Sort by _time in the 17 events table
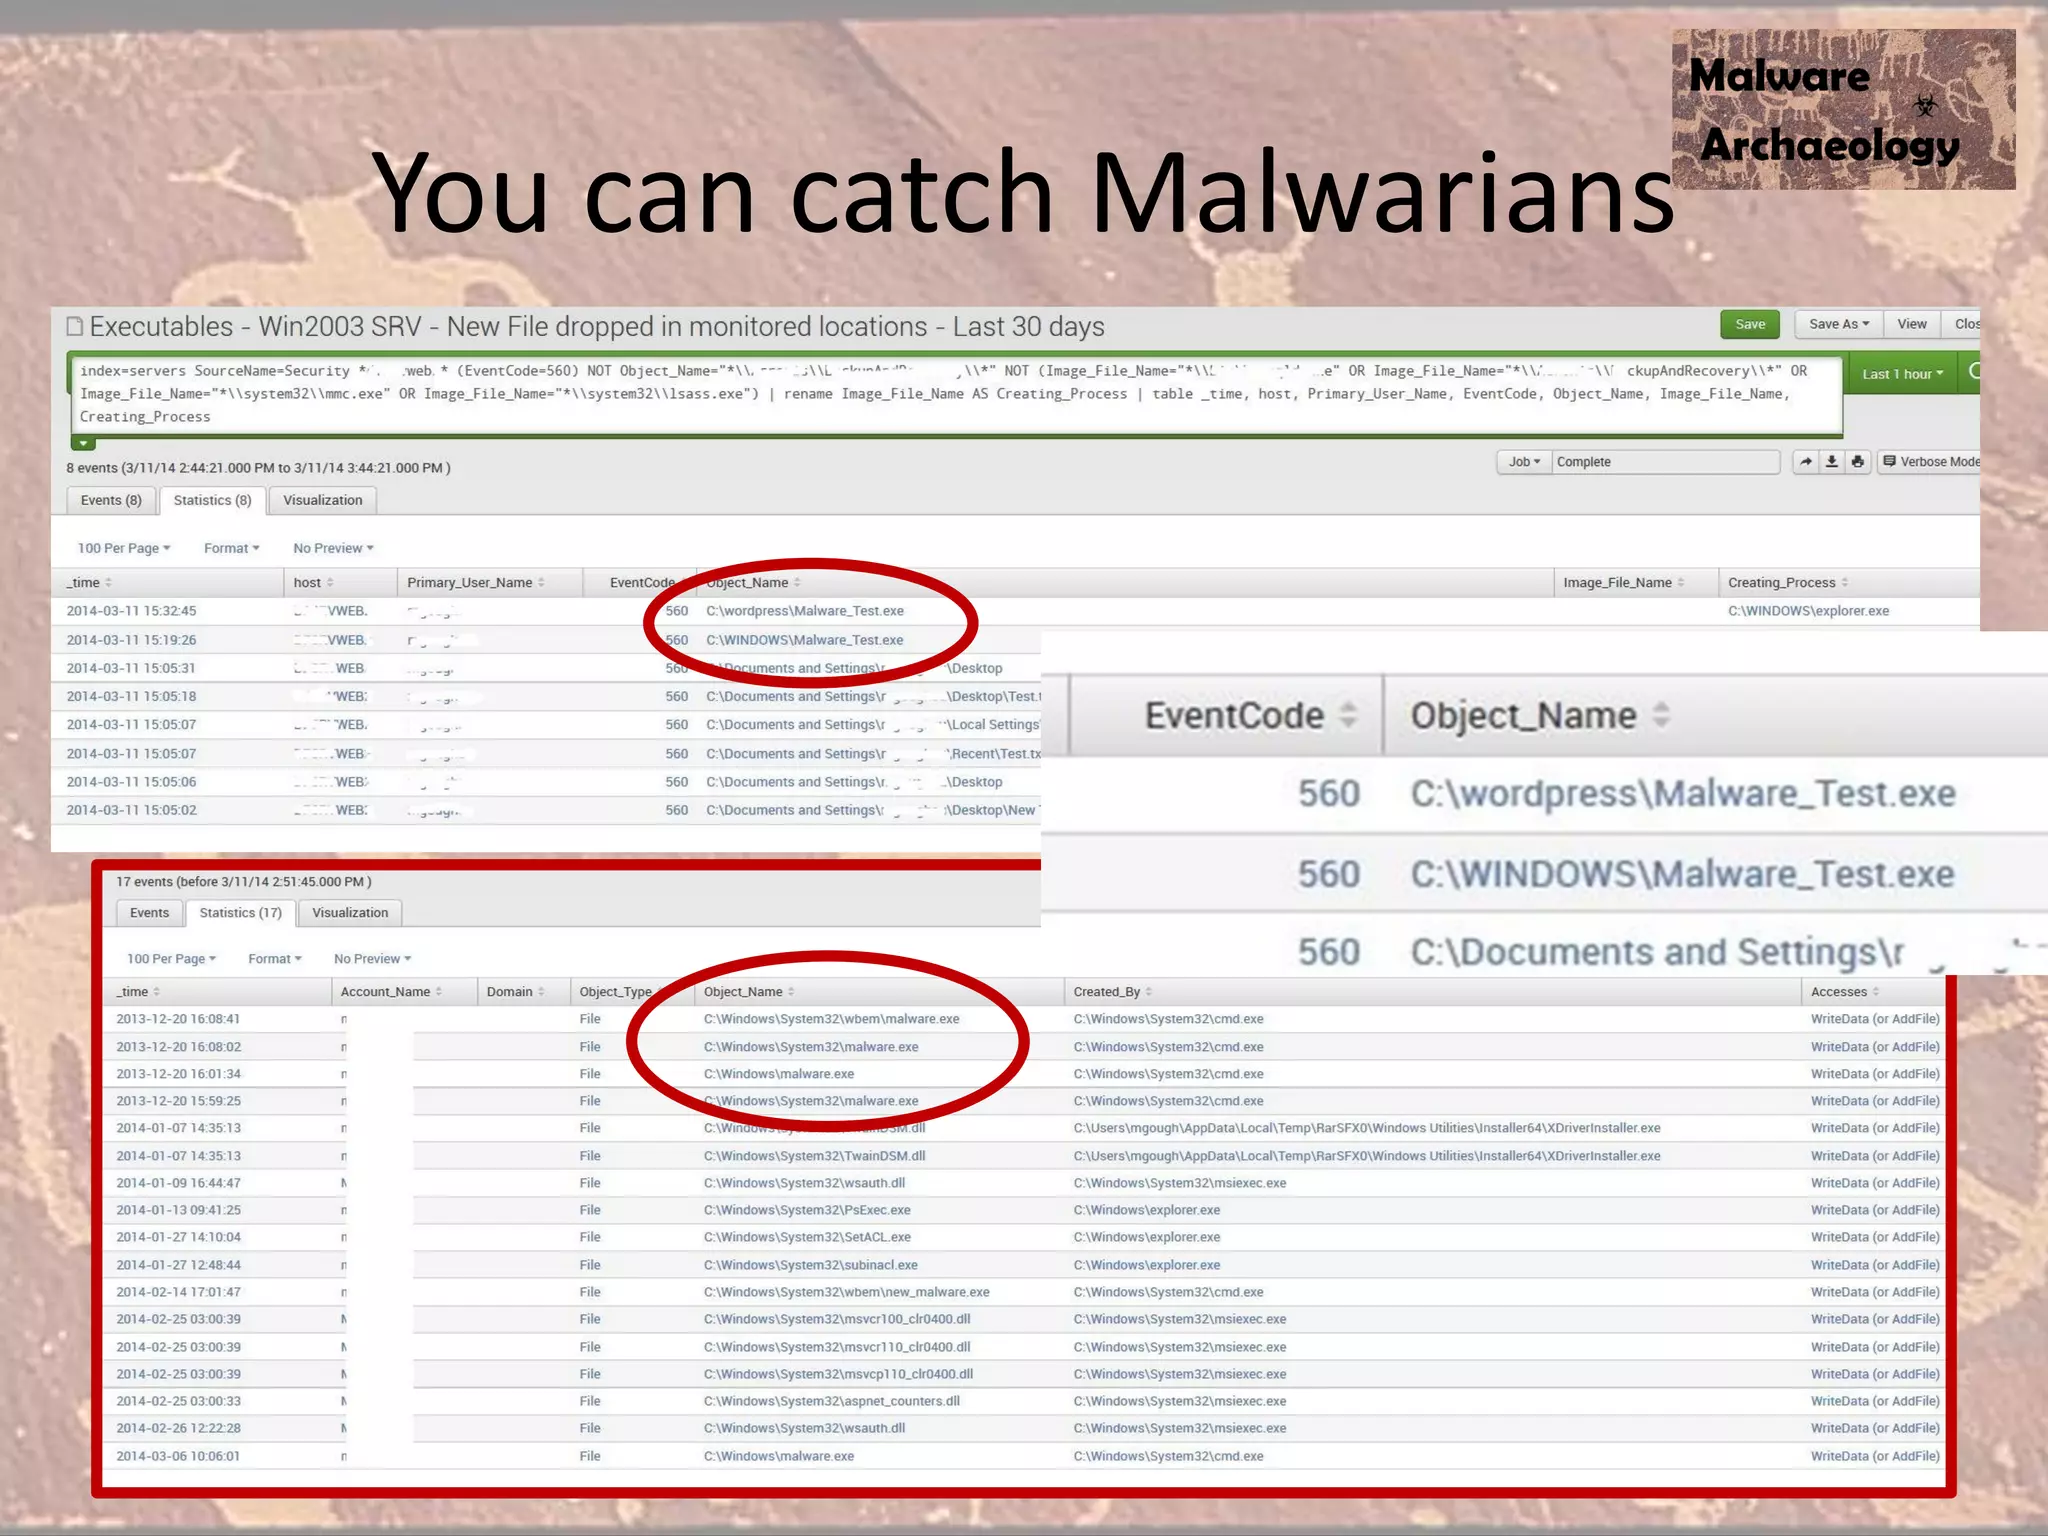Viewport: 2048px width, 1536px height. click(x=157, y=992)
